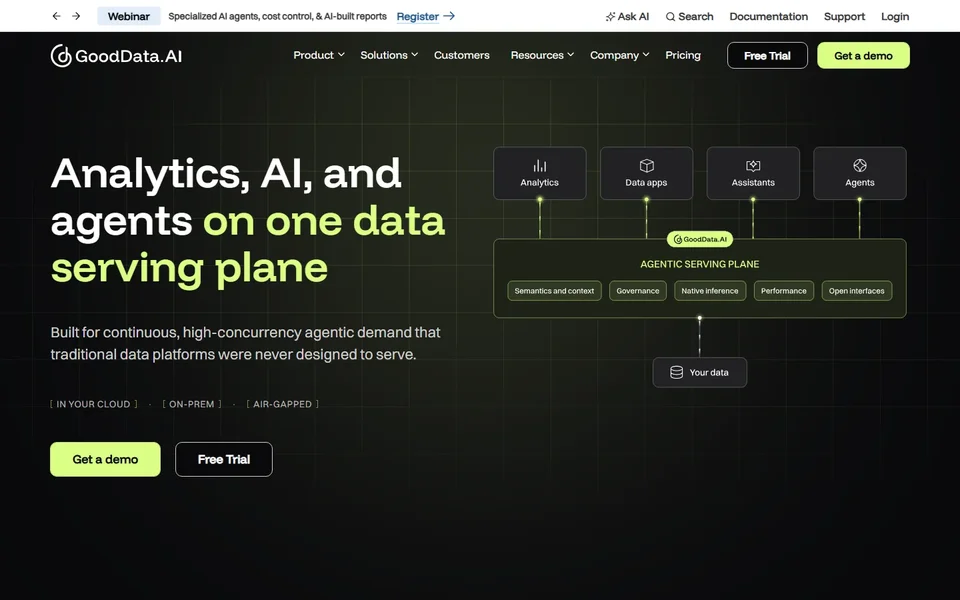Show the previous announcement with left arrow
960x600 pixels.
tap(56, 16)
